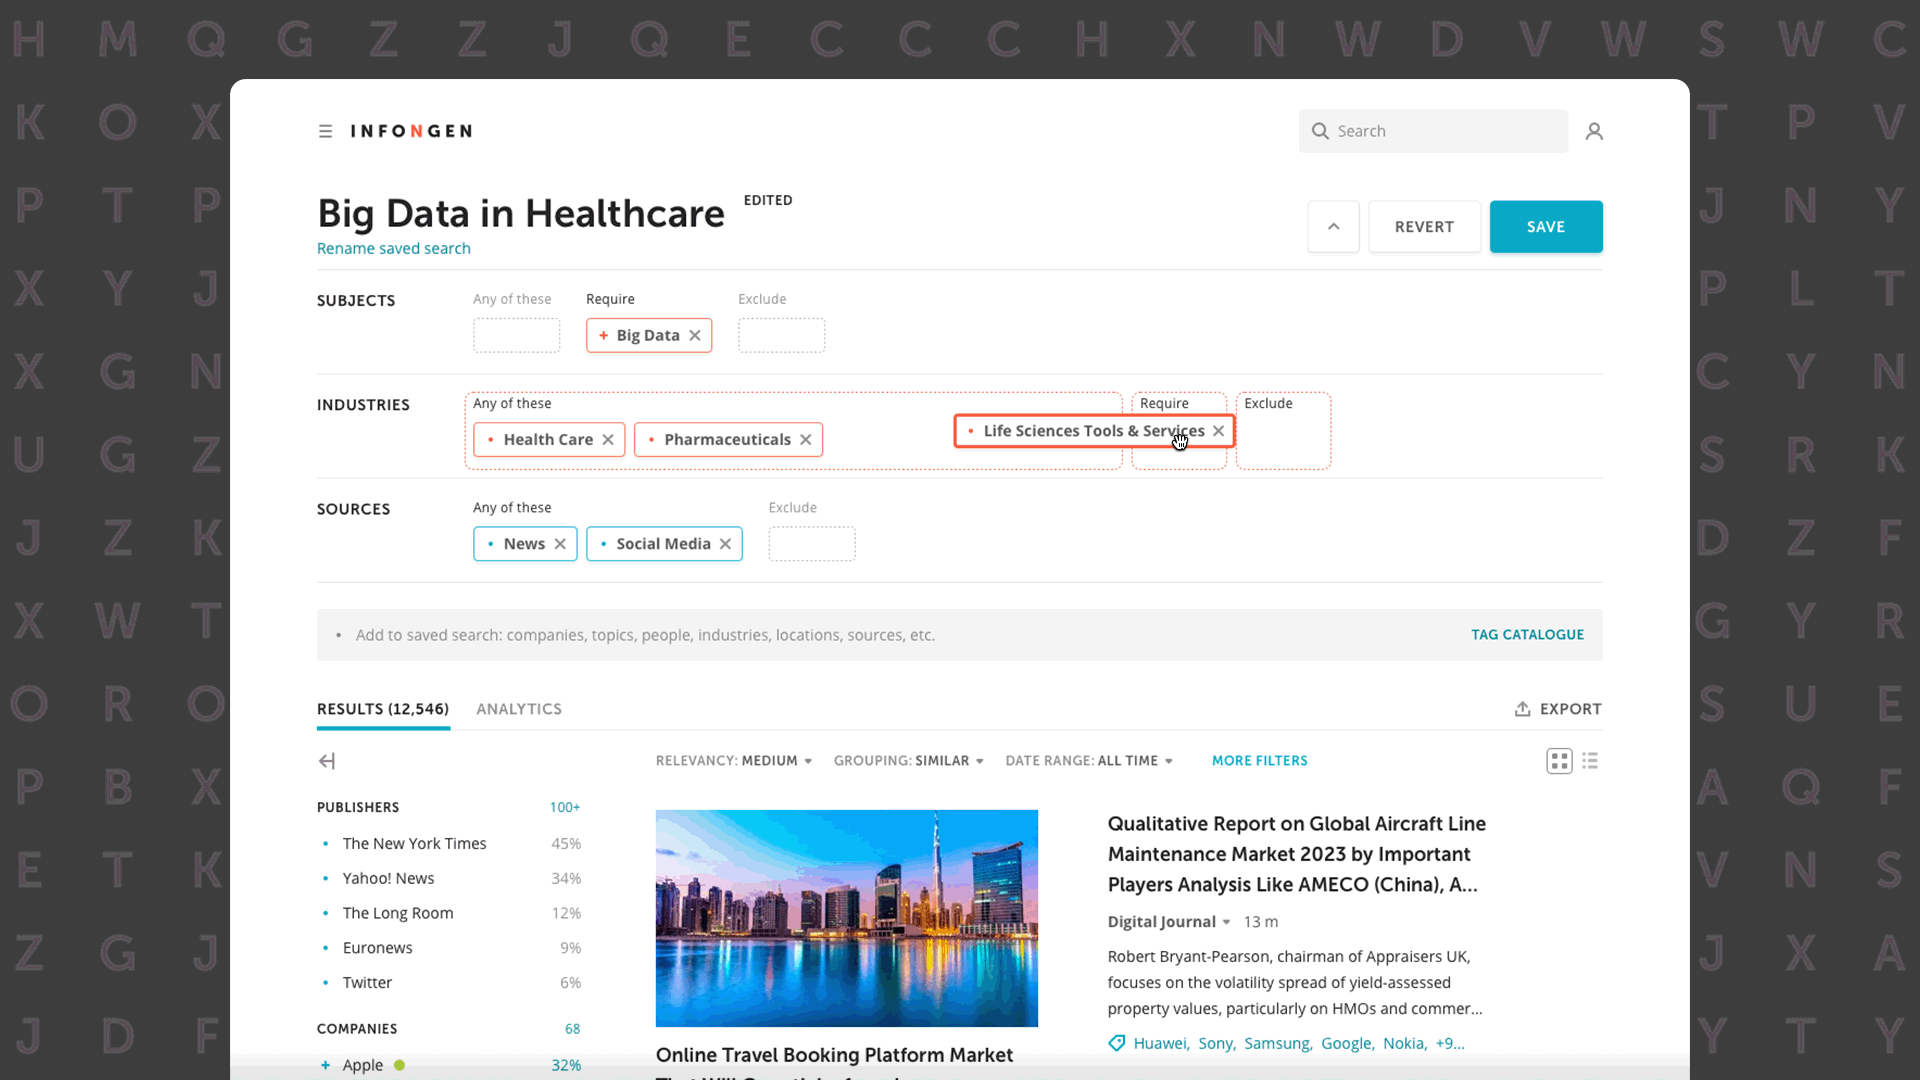The width and height of the screenshot is (1920, 1080).
Task: Open the hamburger menu next to Infongen
Action: click(325, 131)
